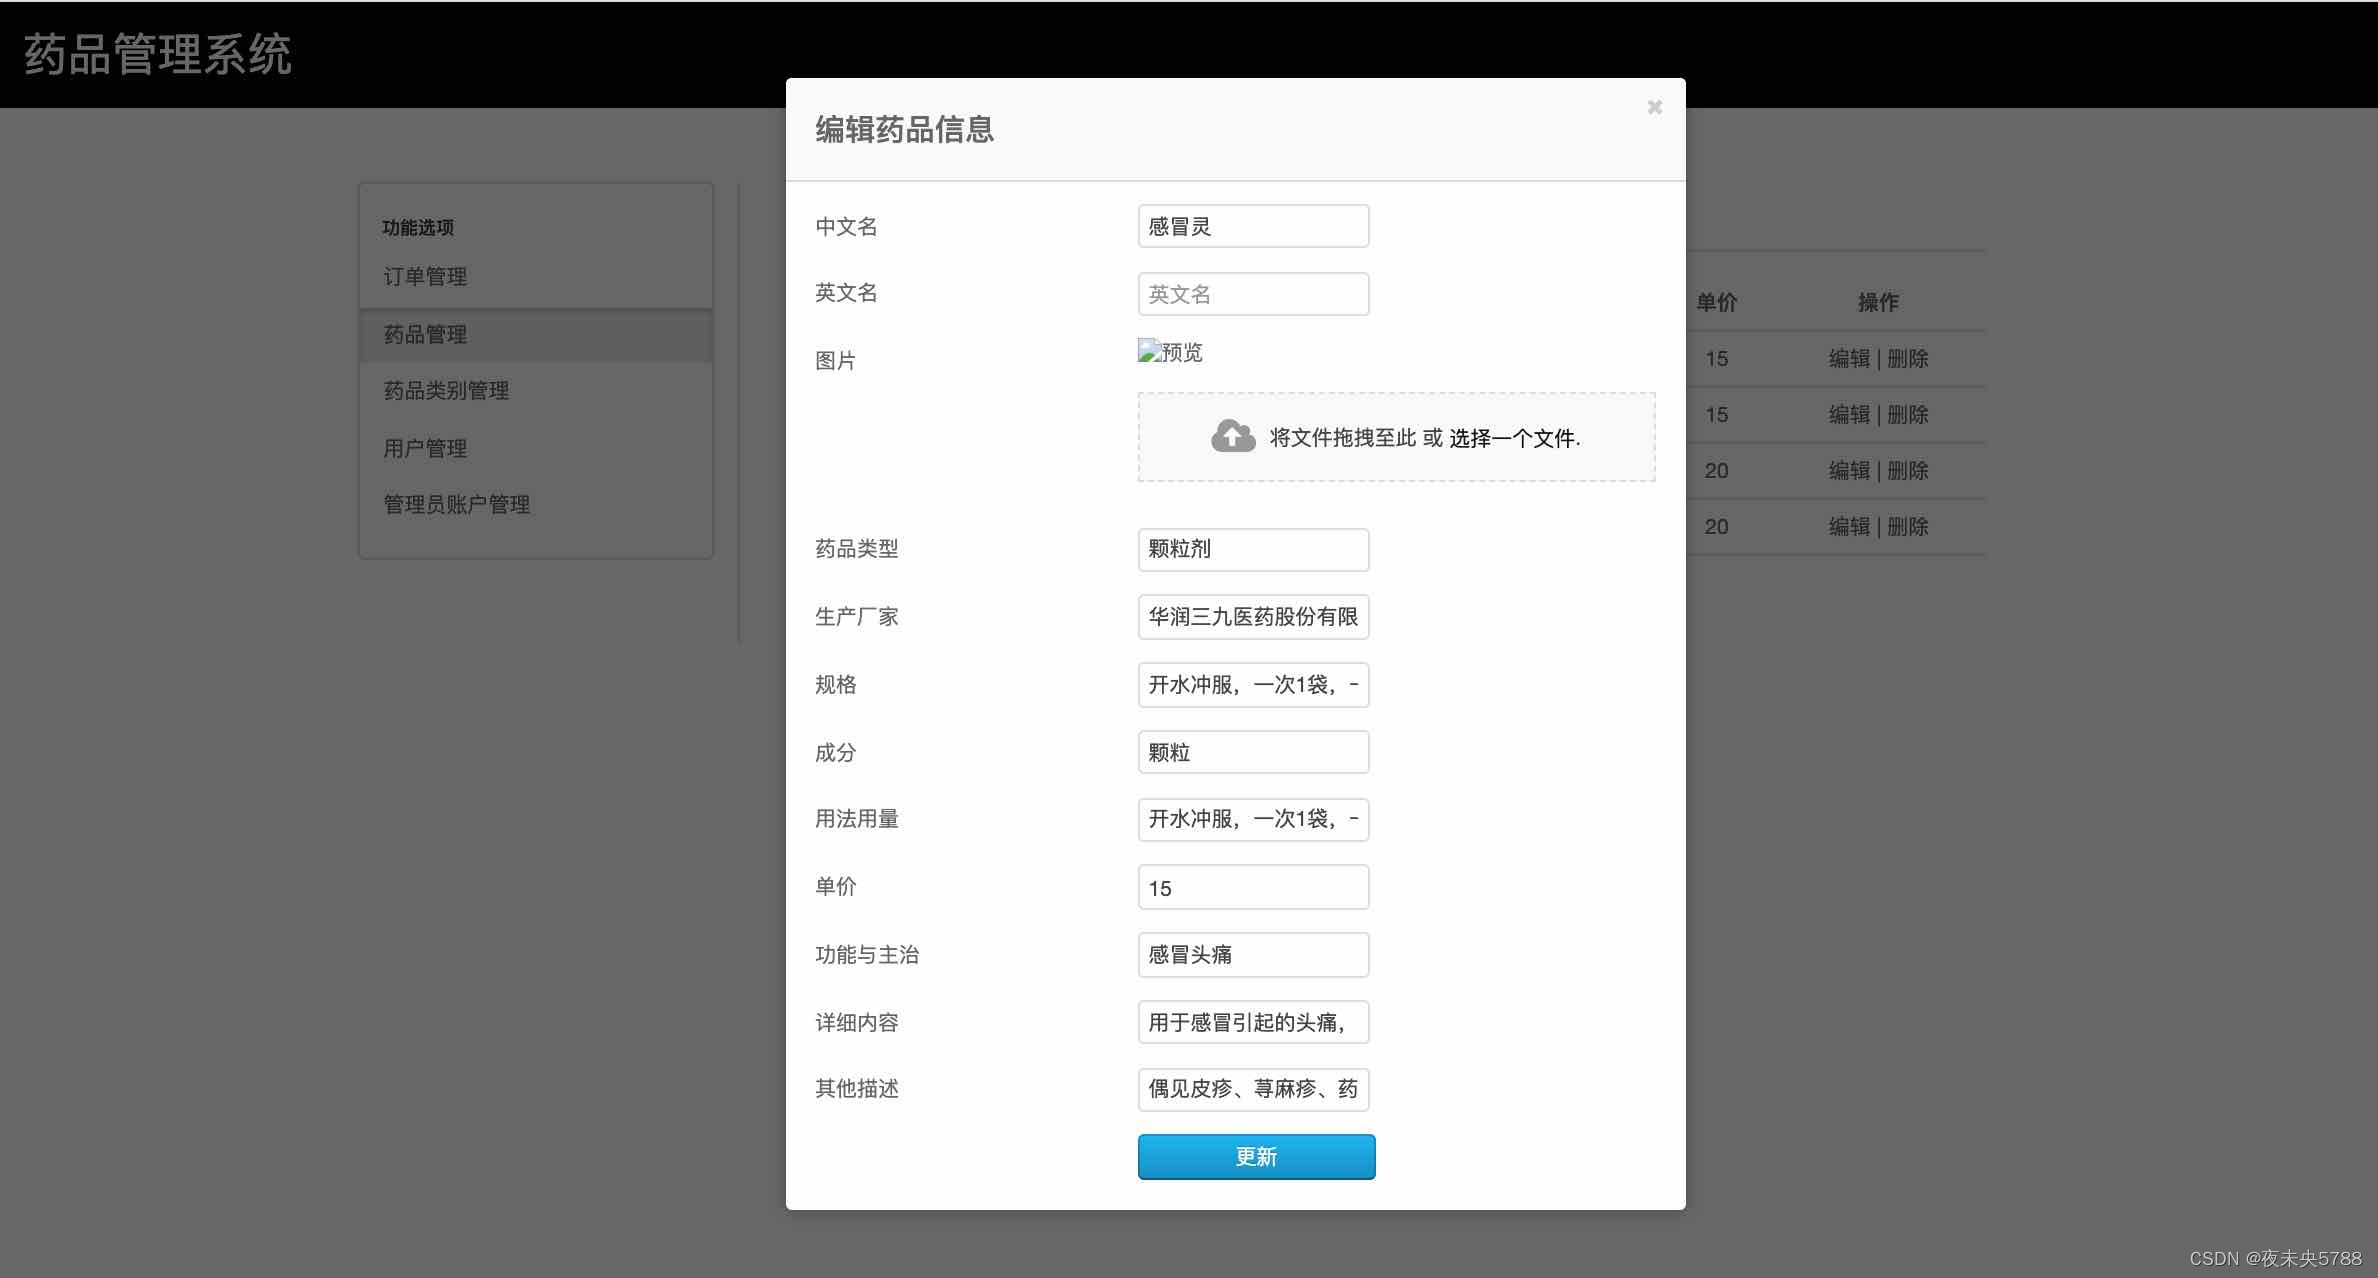Open 用户管理 in the sidebar
The height and width of the screenshot is (1278, 2378).
pos(426,449)
